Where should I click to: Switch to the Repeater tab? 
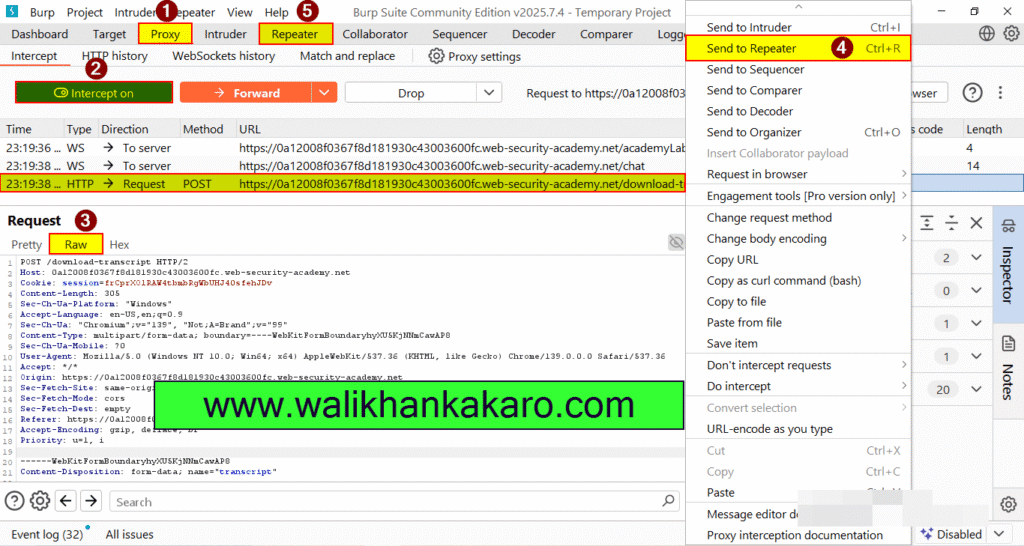295,34
